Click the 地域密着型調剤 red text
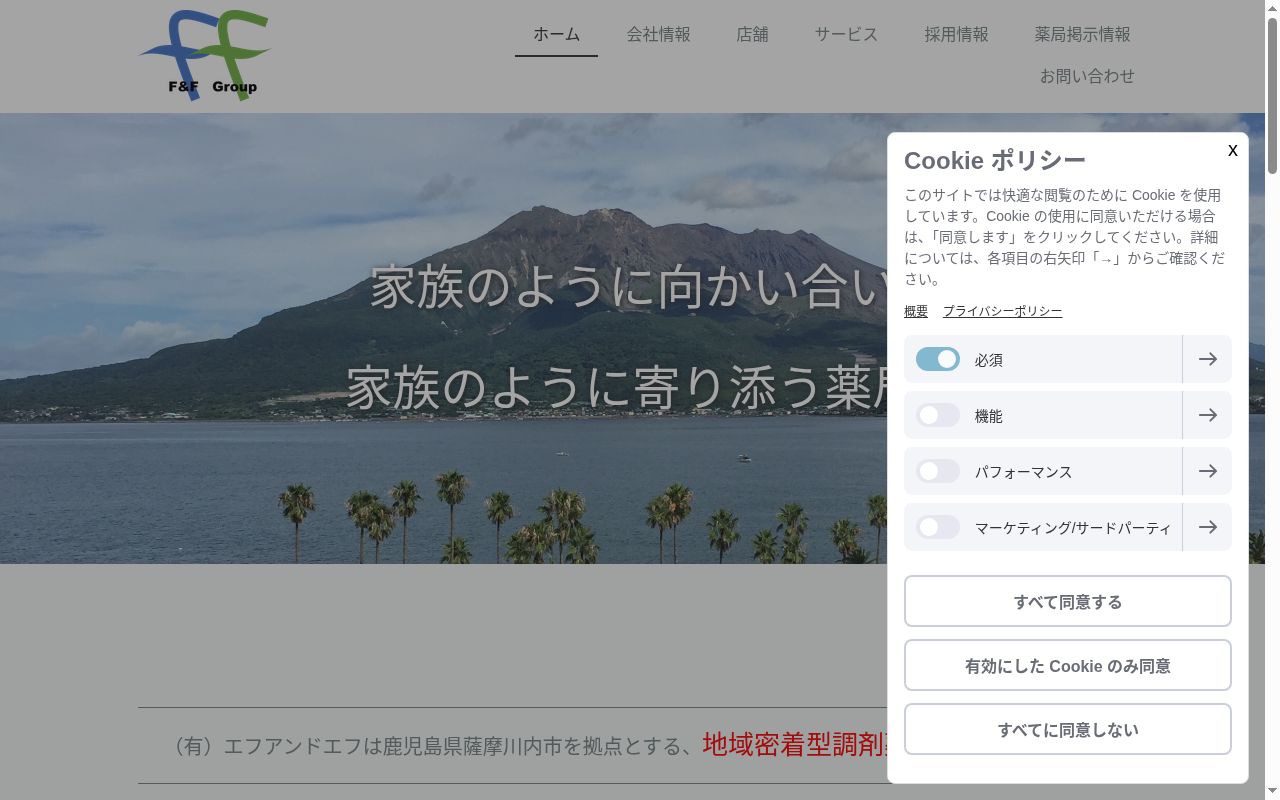Viewport: 1280px width, 800px height. pos(794,745)
